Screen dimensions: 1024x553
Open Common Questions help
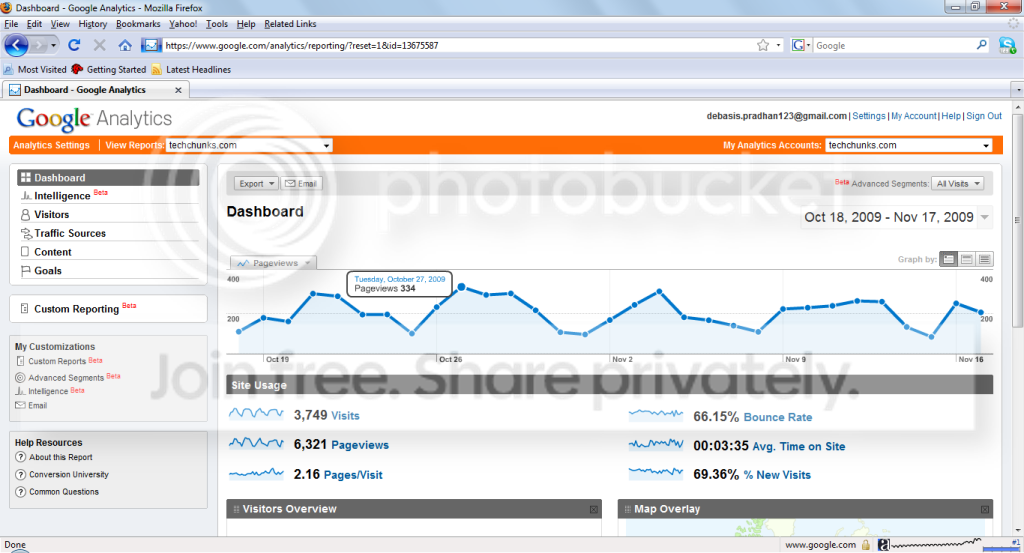click(64, 492)
